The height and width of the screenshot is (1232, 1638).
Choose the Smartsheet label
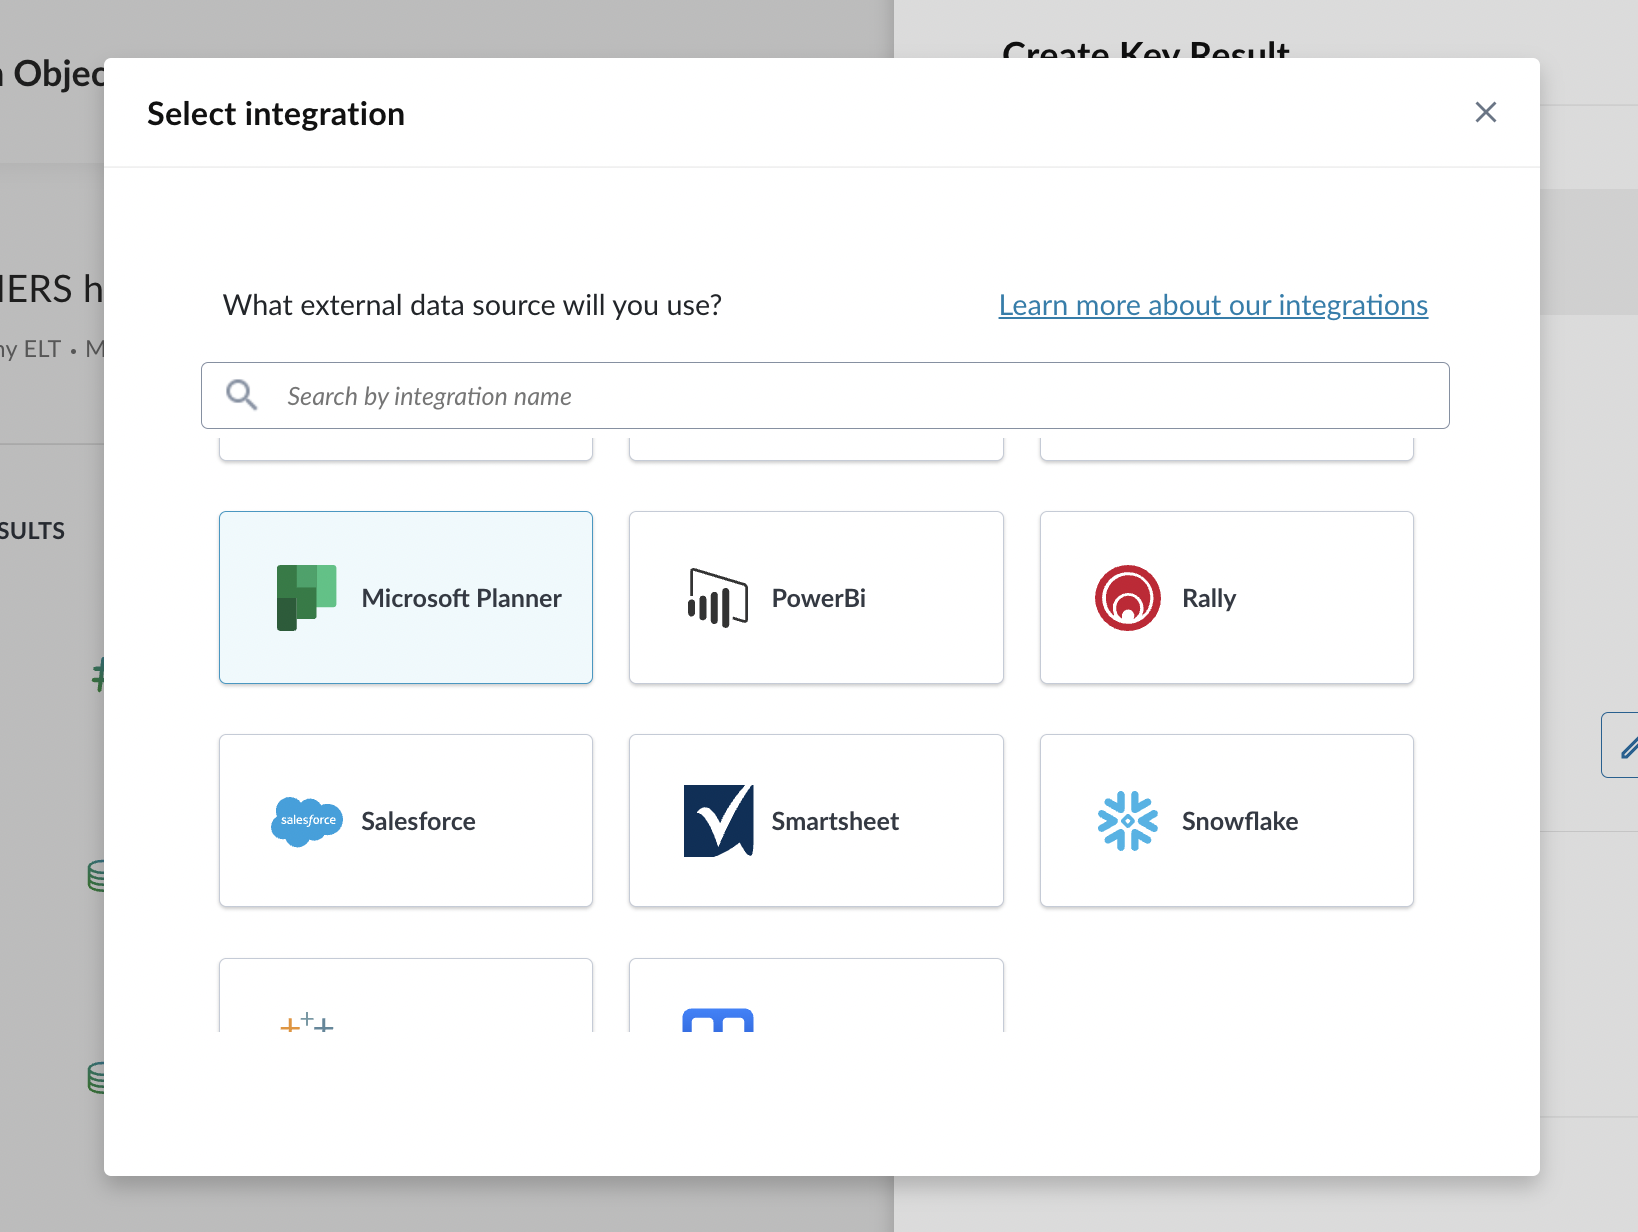[x=835, y=821]
